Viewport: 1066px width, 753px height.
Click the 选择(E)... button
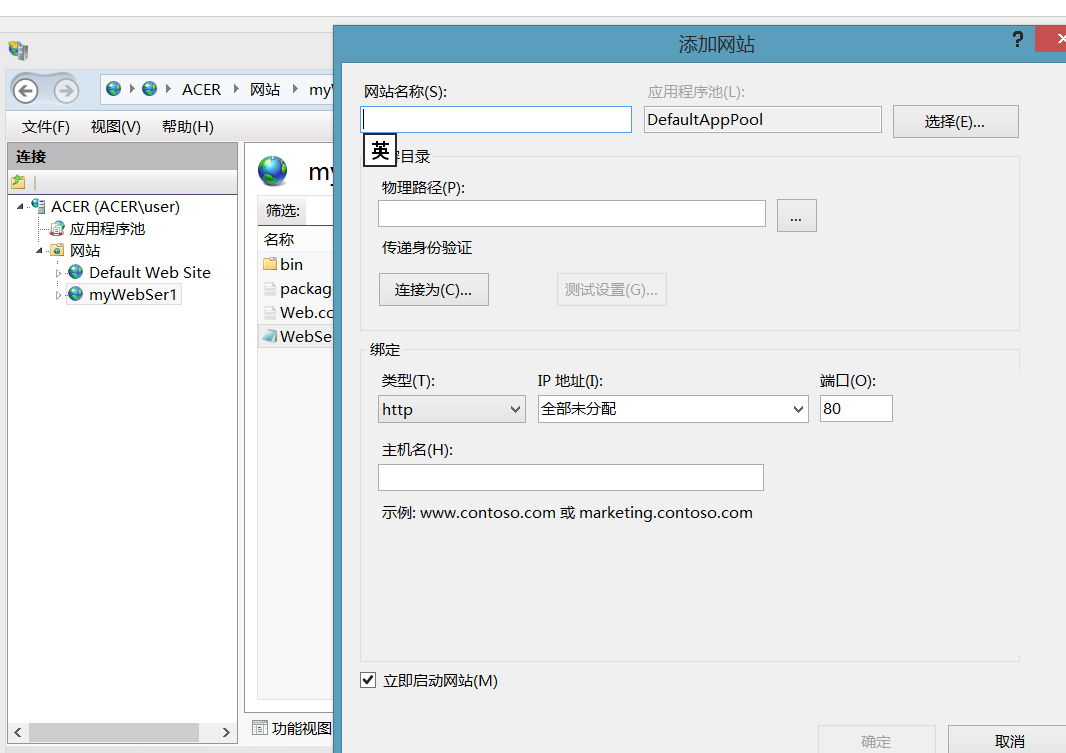pyautogui.click(x=955, y=122)
